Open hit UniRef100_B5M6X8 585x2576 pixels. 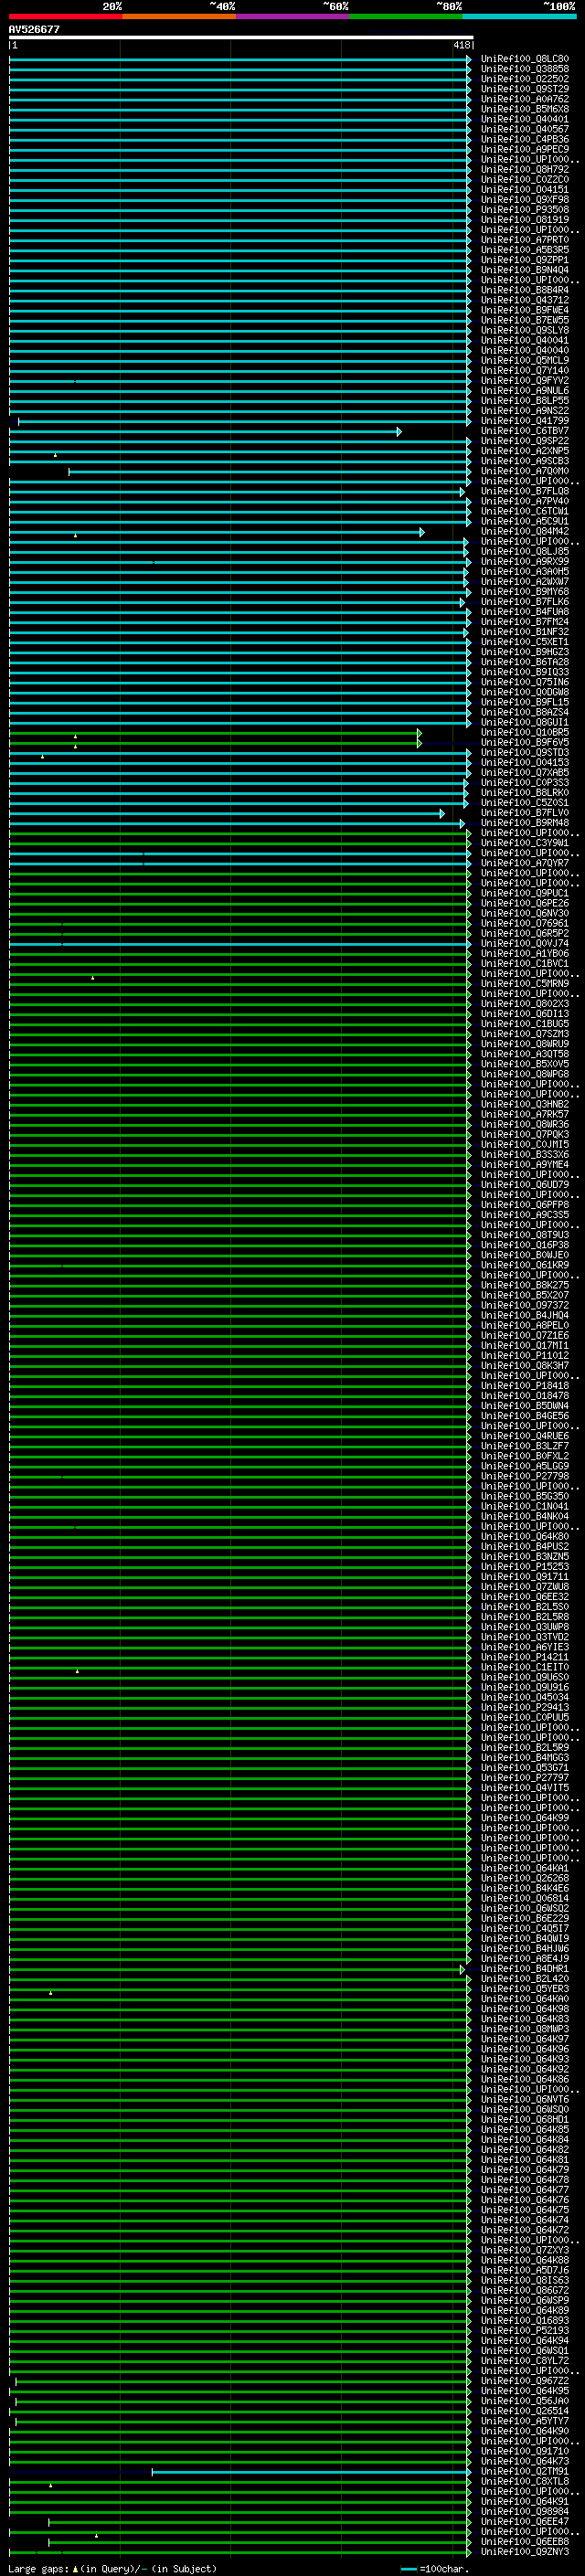524,109
